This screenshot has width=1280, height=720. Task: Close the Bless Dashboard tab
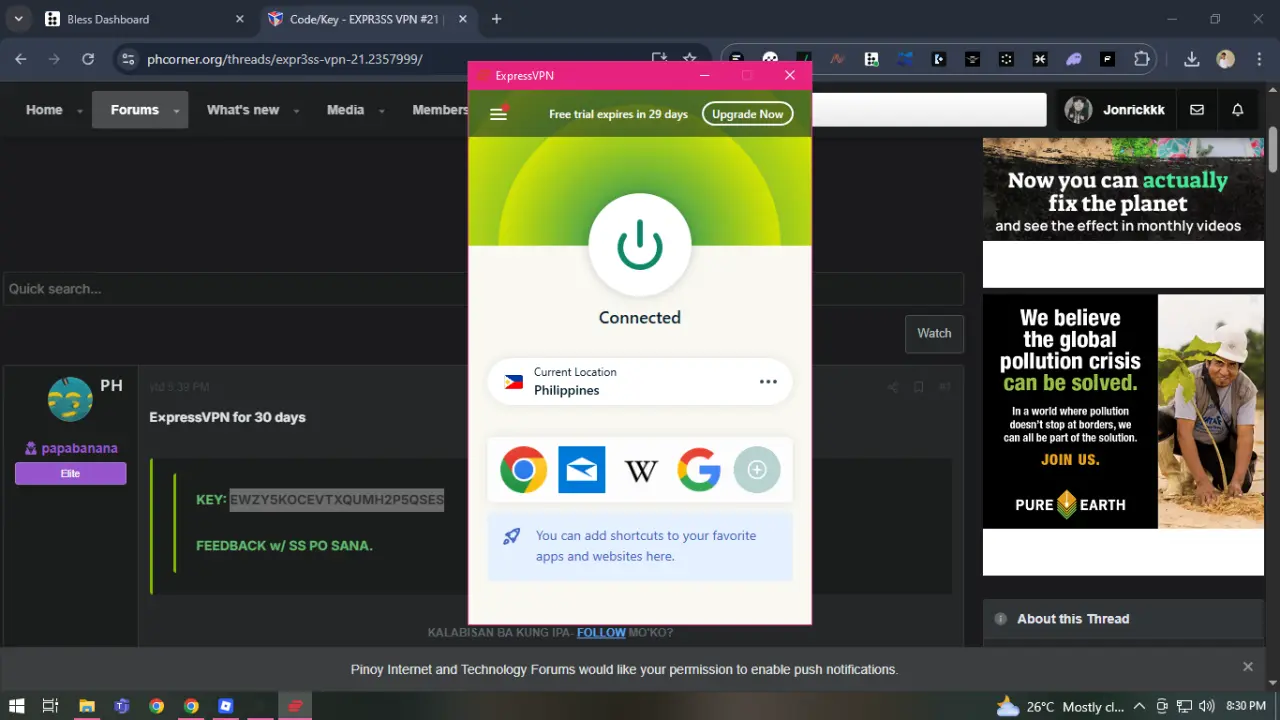point(239,19)
